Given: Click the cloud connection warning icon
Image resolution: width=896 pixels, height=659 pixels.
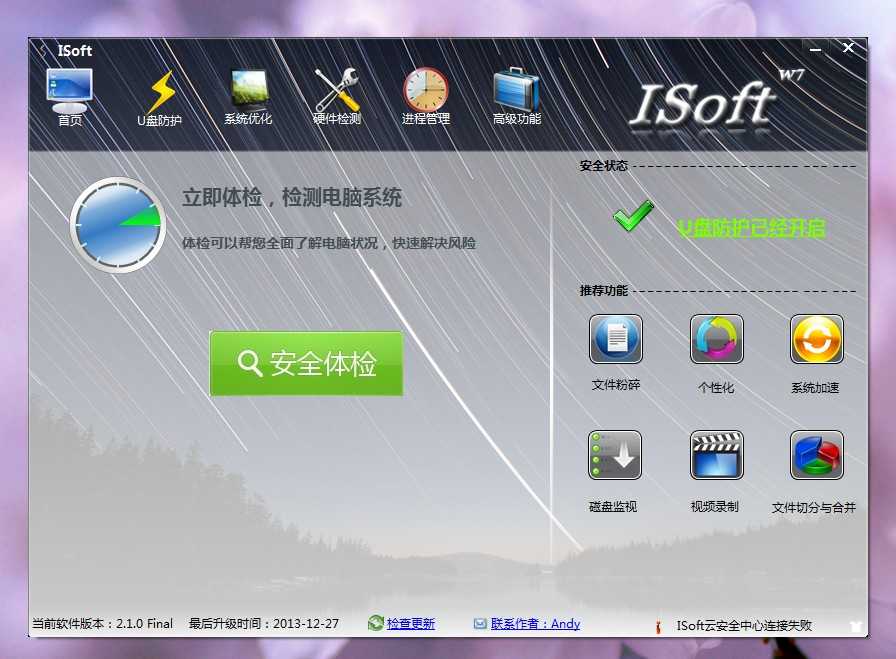Looking at the screenshot, I should [x=658, y=626].
